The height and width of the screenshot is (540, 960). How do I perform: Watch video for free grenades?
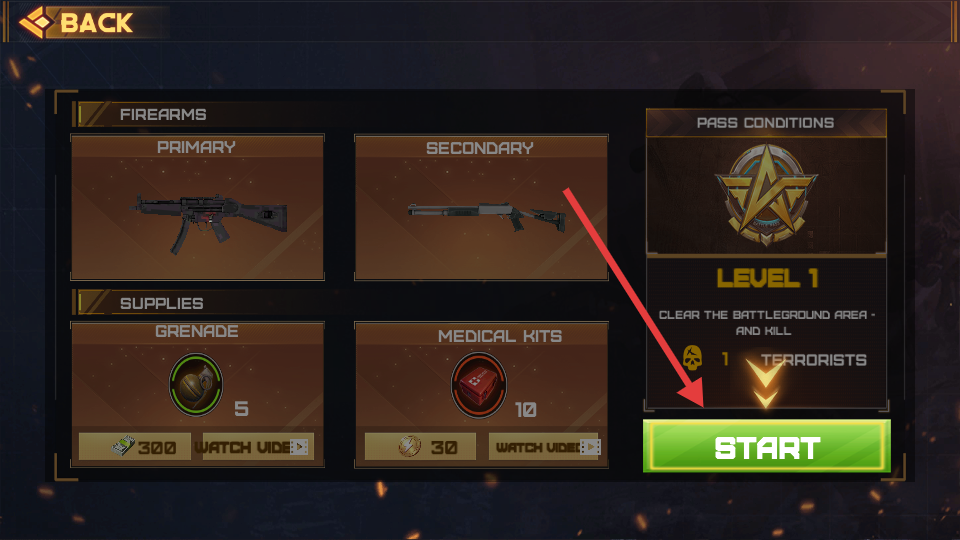pyautogui.click(x=258, y=447)
